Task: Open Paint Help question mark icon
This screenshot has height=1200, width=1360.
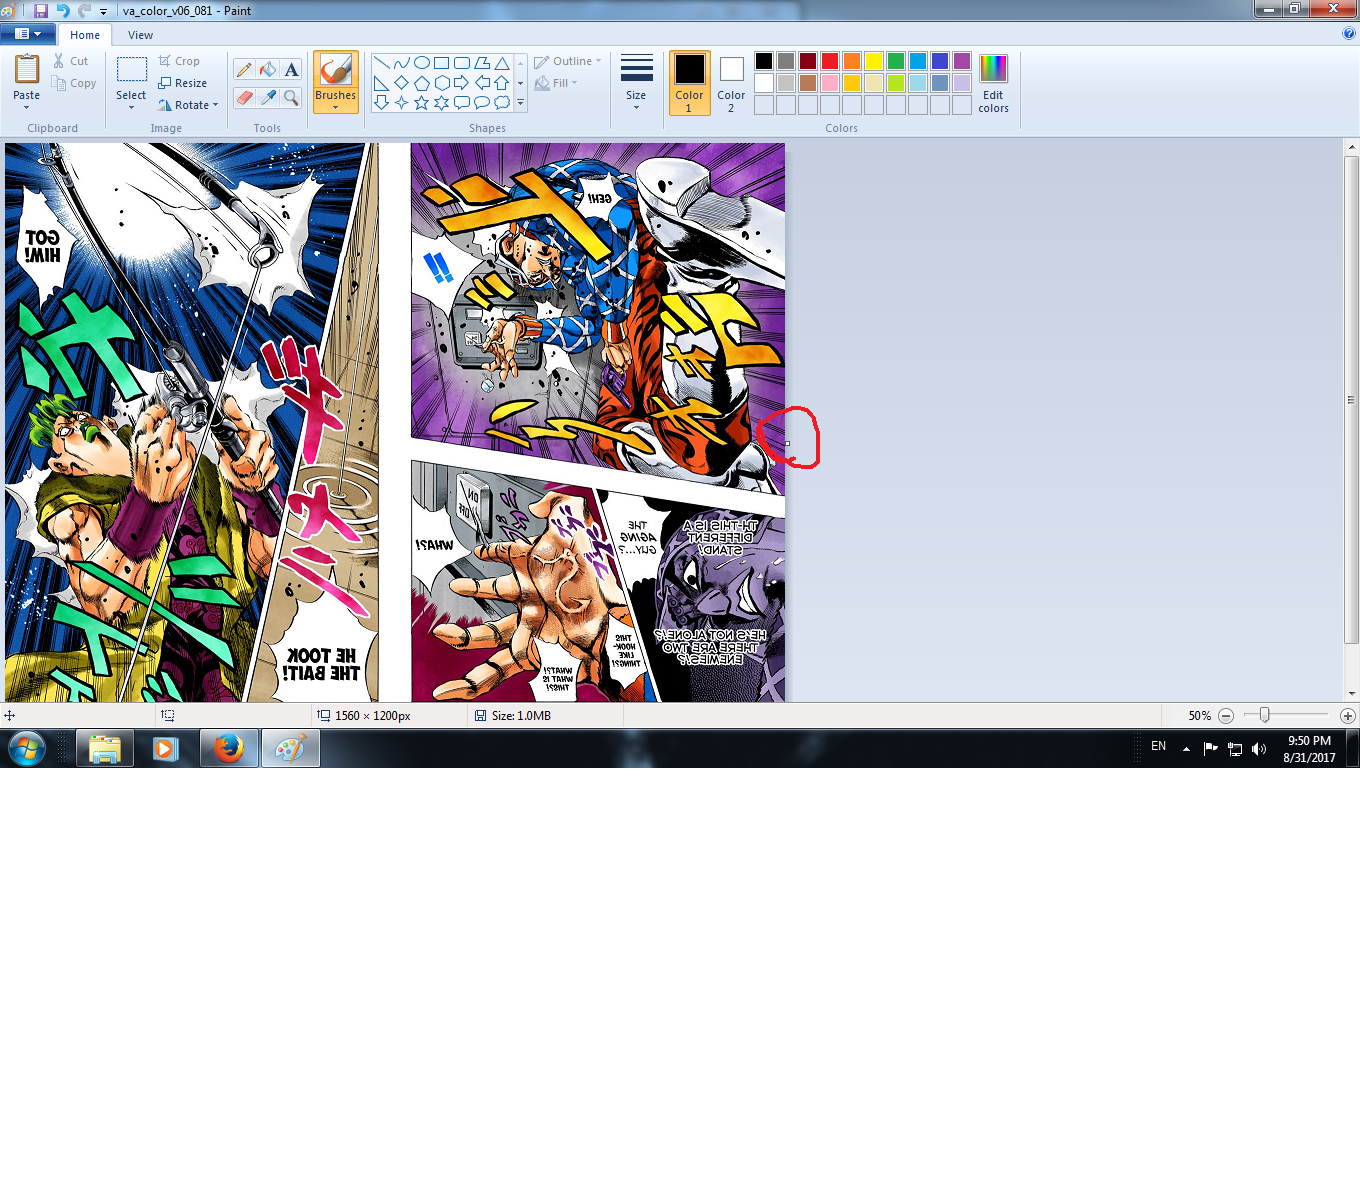Action: click(x=1349, y=33)
